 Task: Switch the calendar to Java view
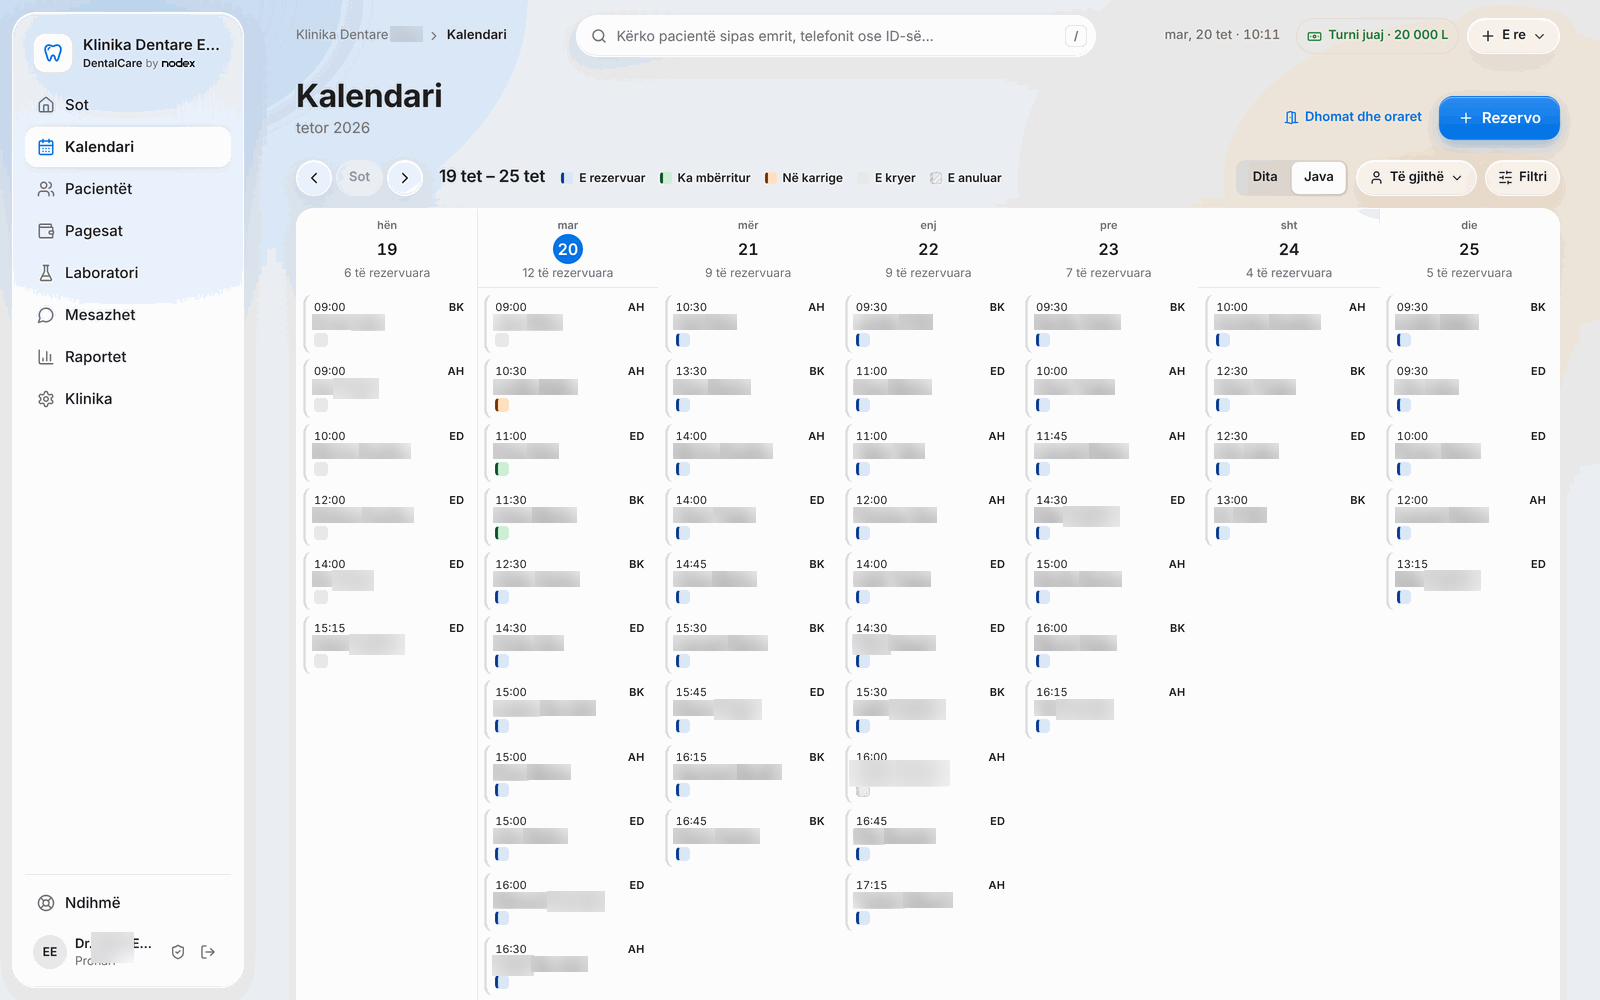click(x=1319, y=177)
